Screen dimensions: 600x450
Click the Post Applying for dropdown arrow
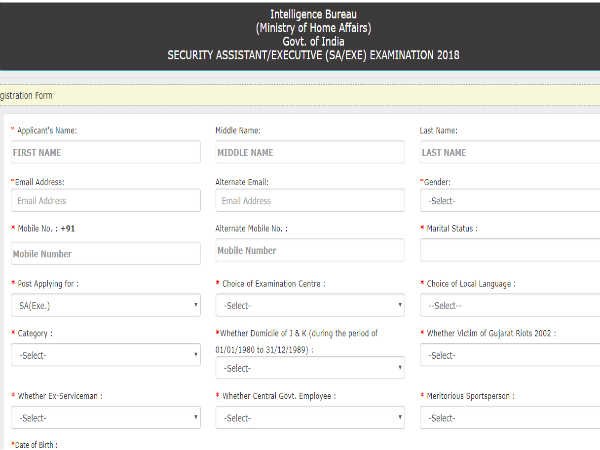click(196, 305)
